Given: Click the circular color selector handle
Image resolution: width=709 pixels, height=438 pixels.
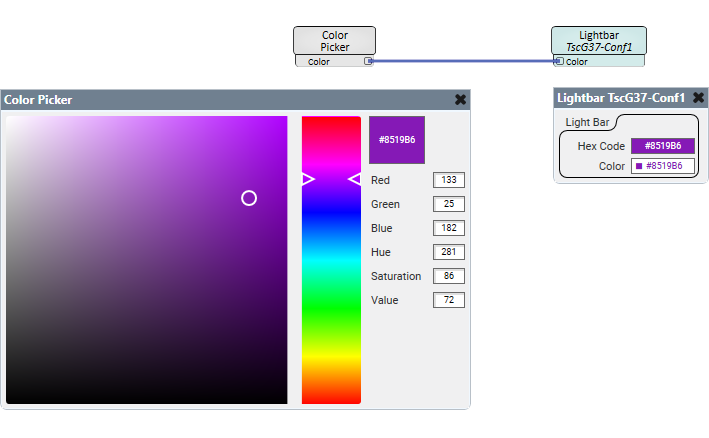Looking at the screenshot, I should tap(249, 198).
